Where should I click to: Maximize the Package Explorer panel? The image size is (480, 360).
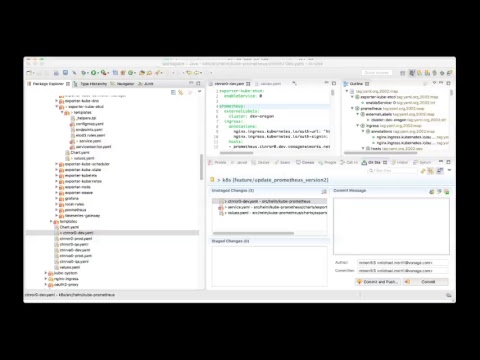coord(198,83)
